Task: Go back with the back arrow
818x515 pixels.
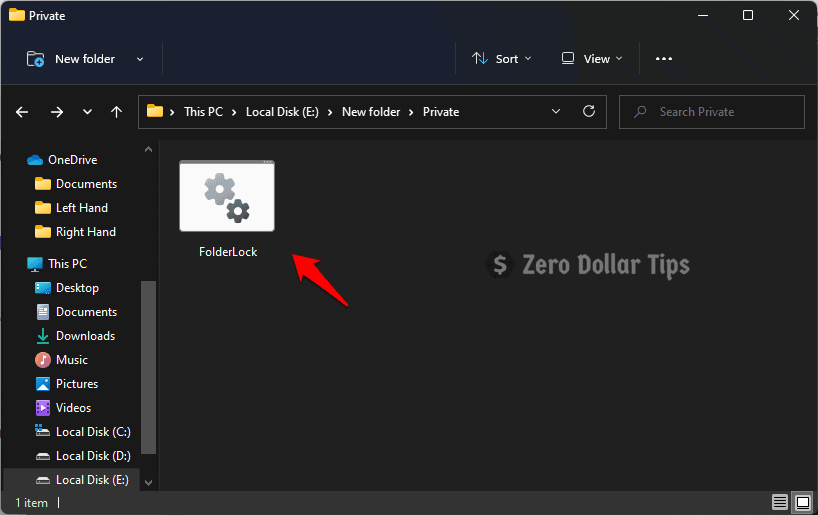Action: coord(22,112)
